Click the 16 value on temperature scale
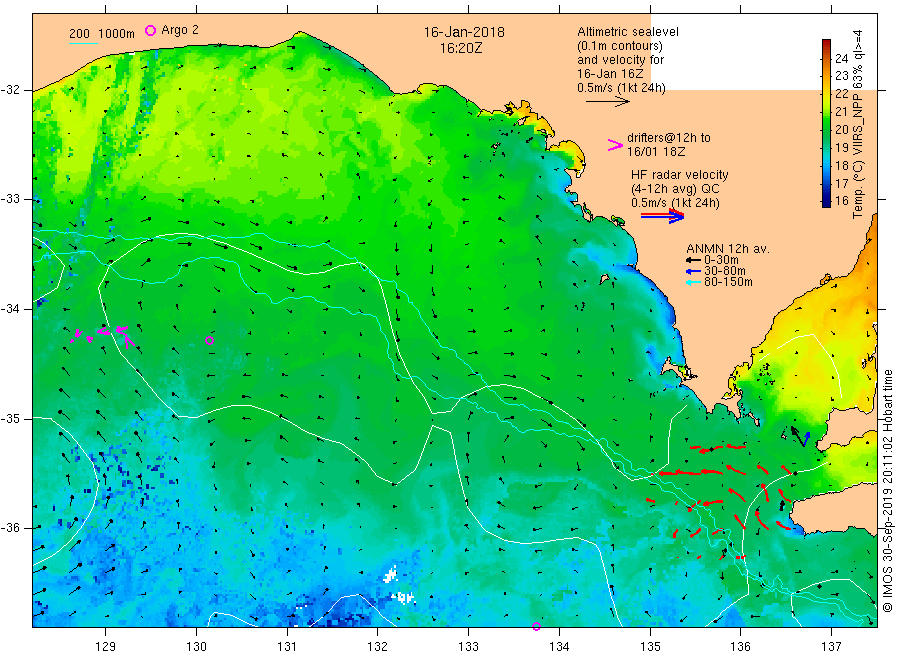Screen dimensions: 900x660 click(841, 200)
